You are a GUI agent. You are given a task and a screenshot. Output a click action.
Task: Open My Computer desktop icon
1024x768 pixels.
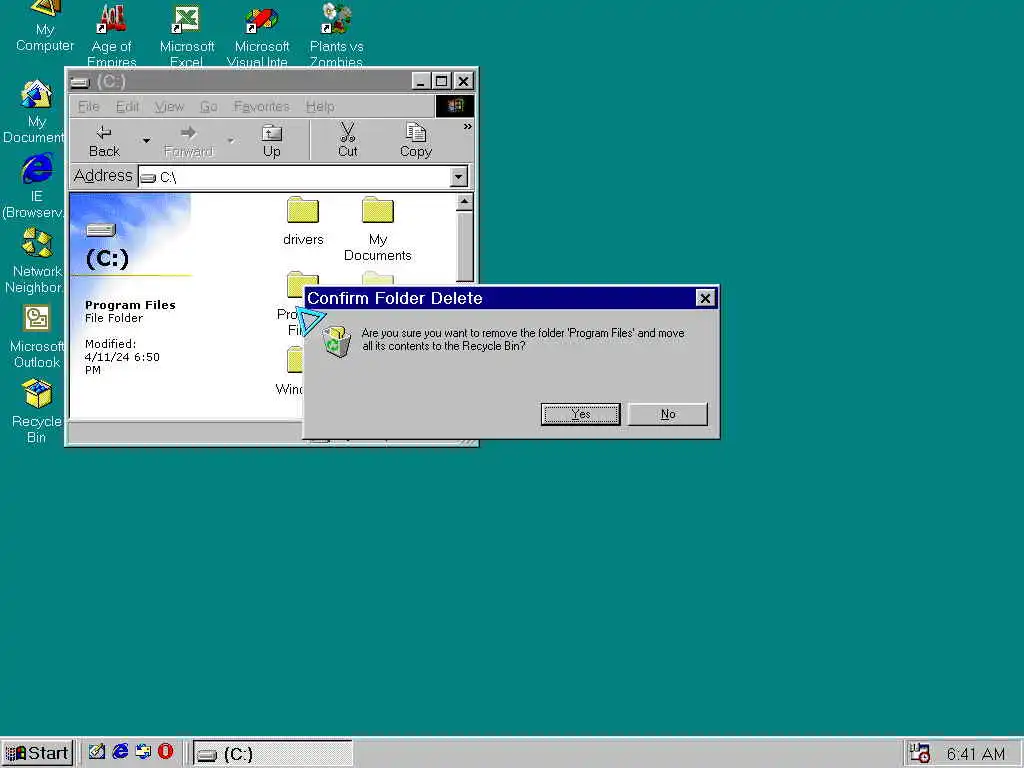click(x=44, y=26)
